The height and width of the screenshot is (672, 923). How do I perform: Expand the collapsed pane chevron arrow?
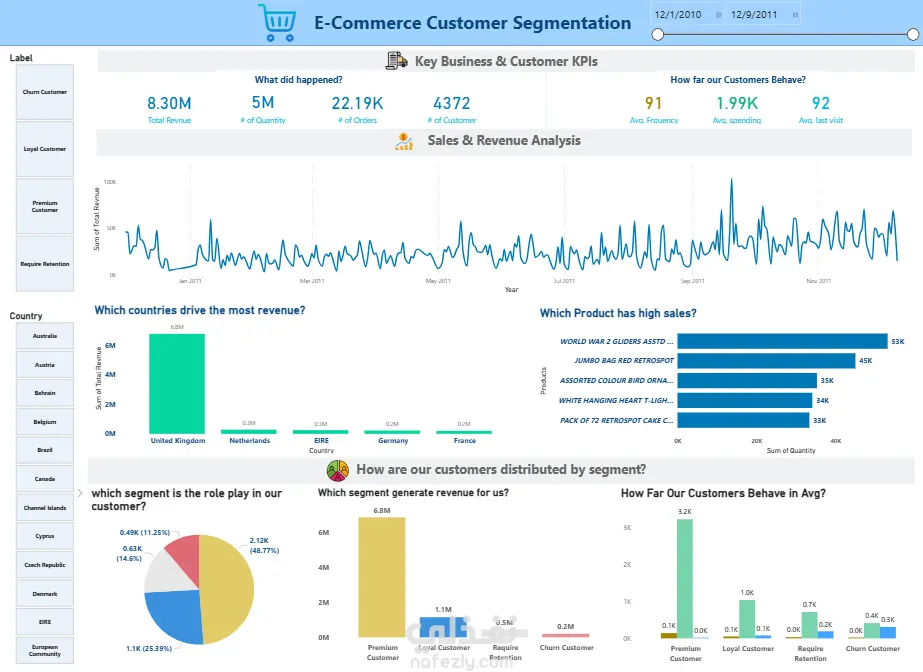pos(80,493)
